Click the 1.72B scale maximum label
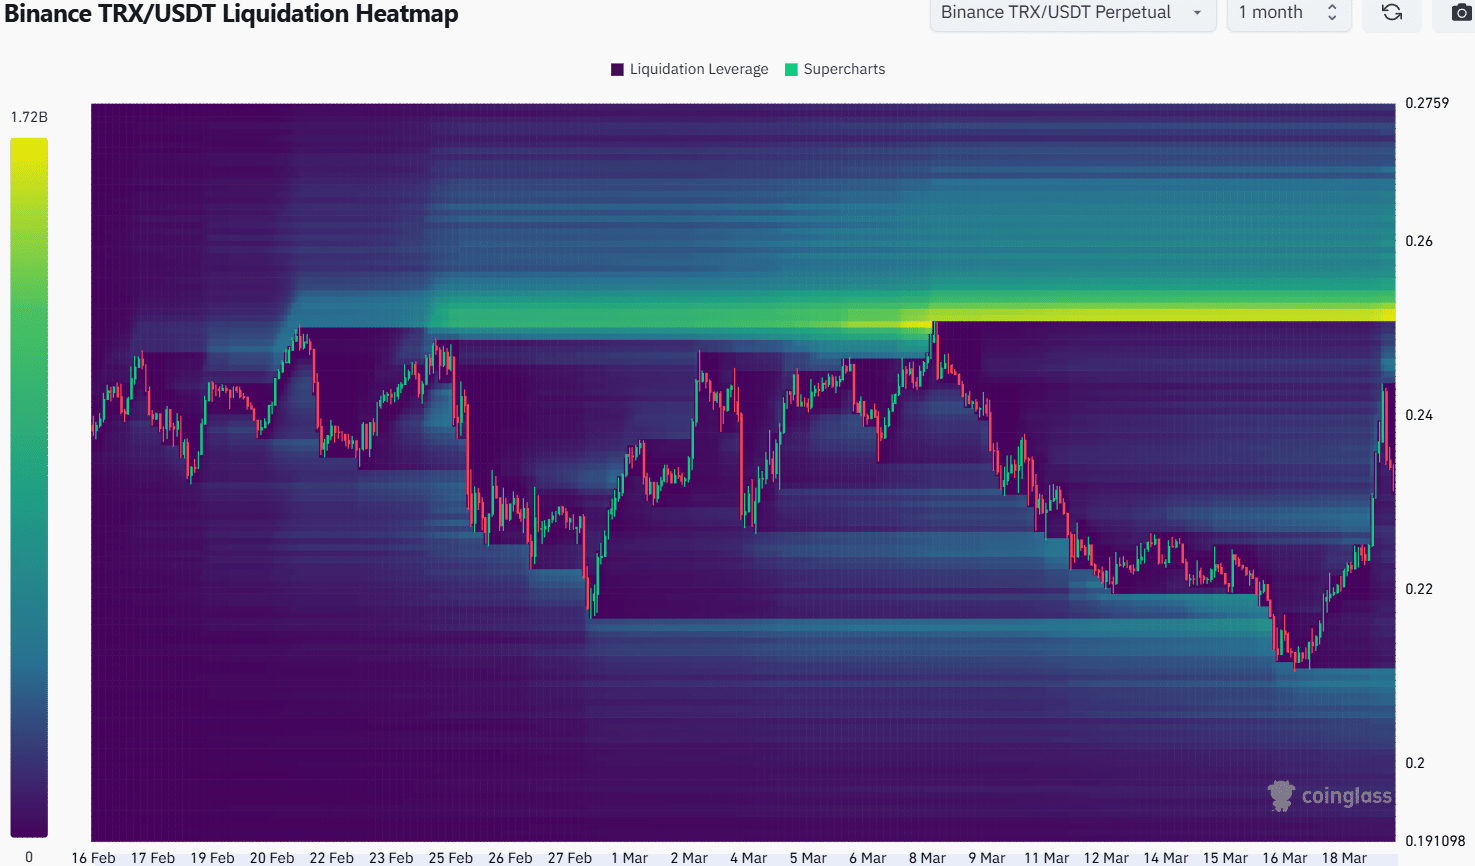This screenshot has width=1475, height=866. 29,117
